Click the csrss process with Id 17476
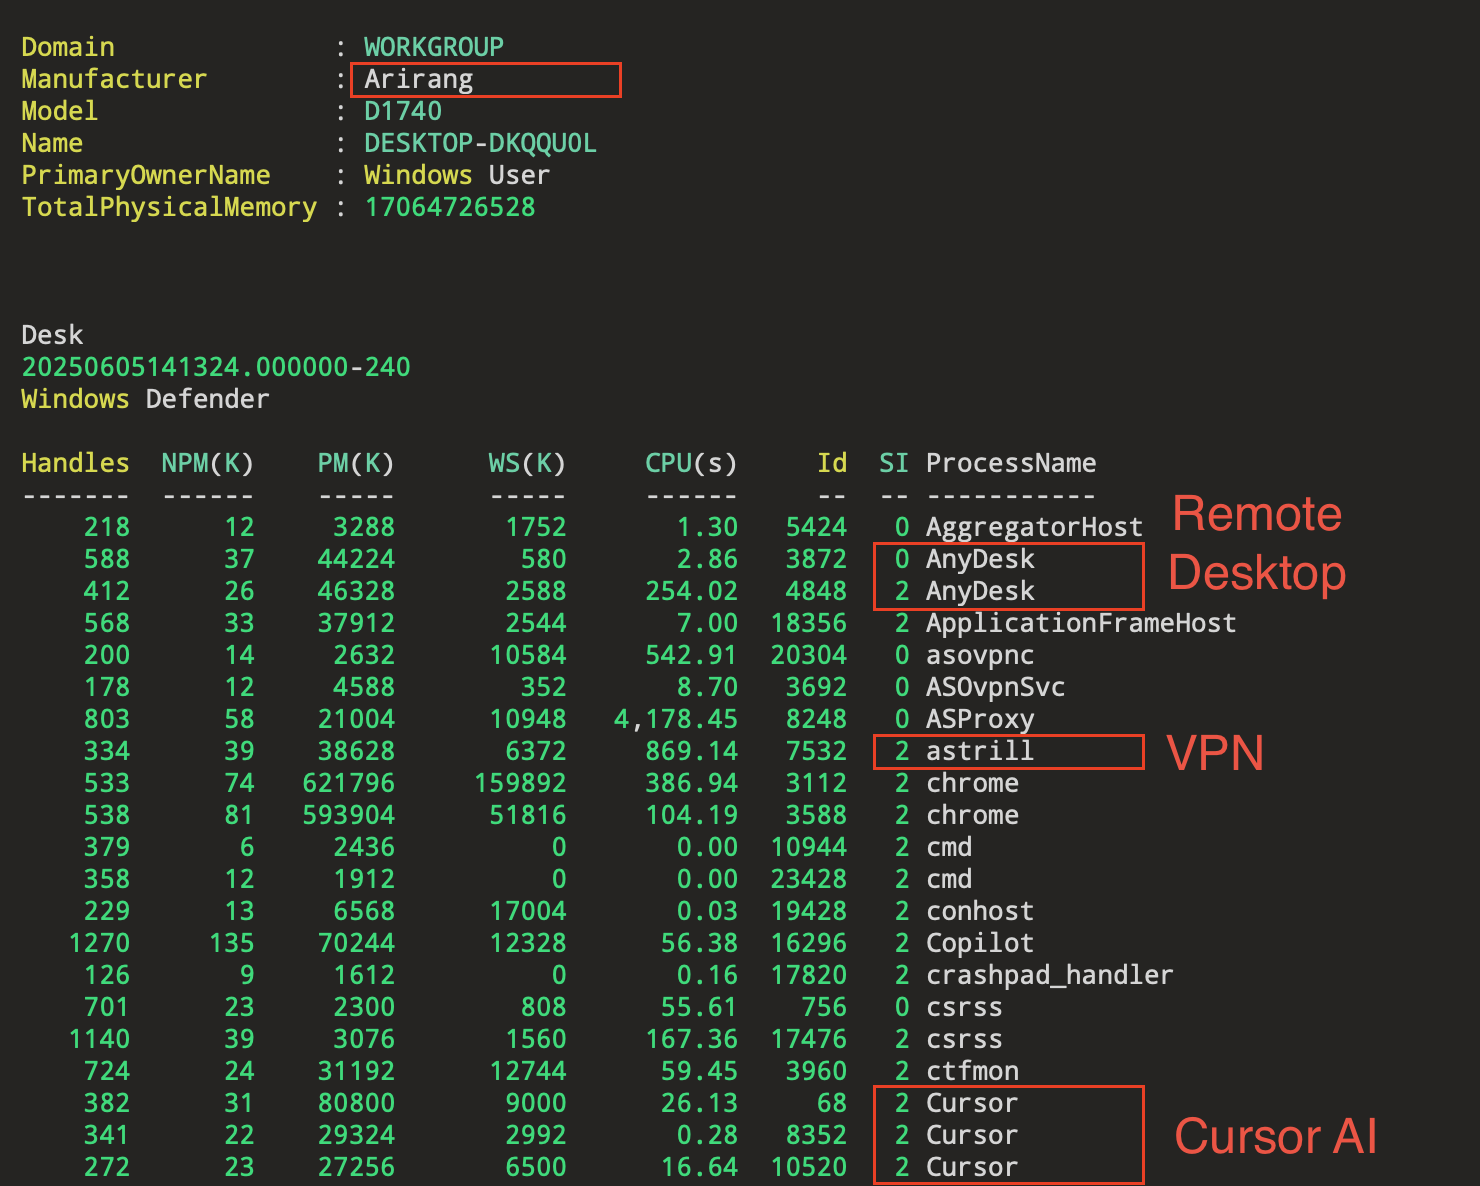This screenshot has height=1186, width=1480. [x=964, y=1039]
